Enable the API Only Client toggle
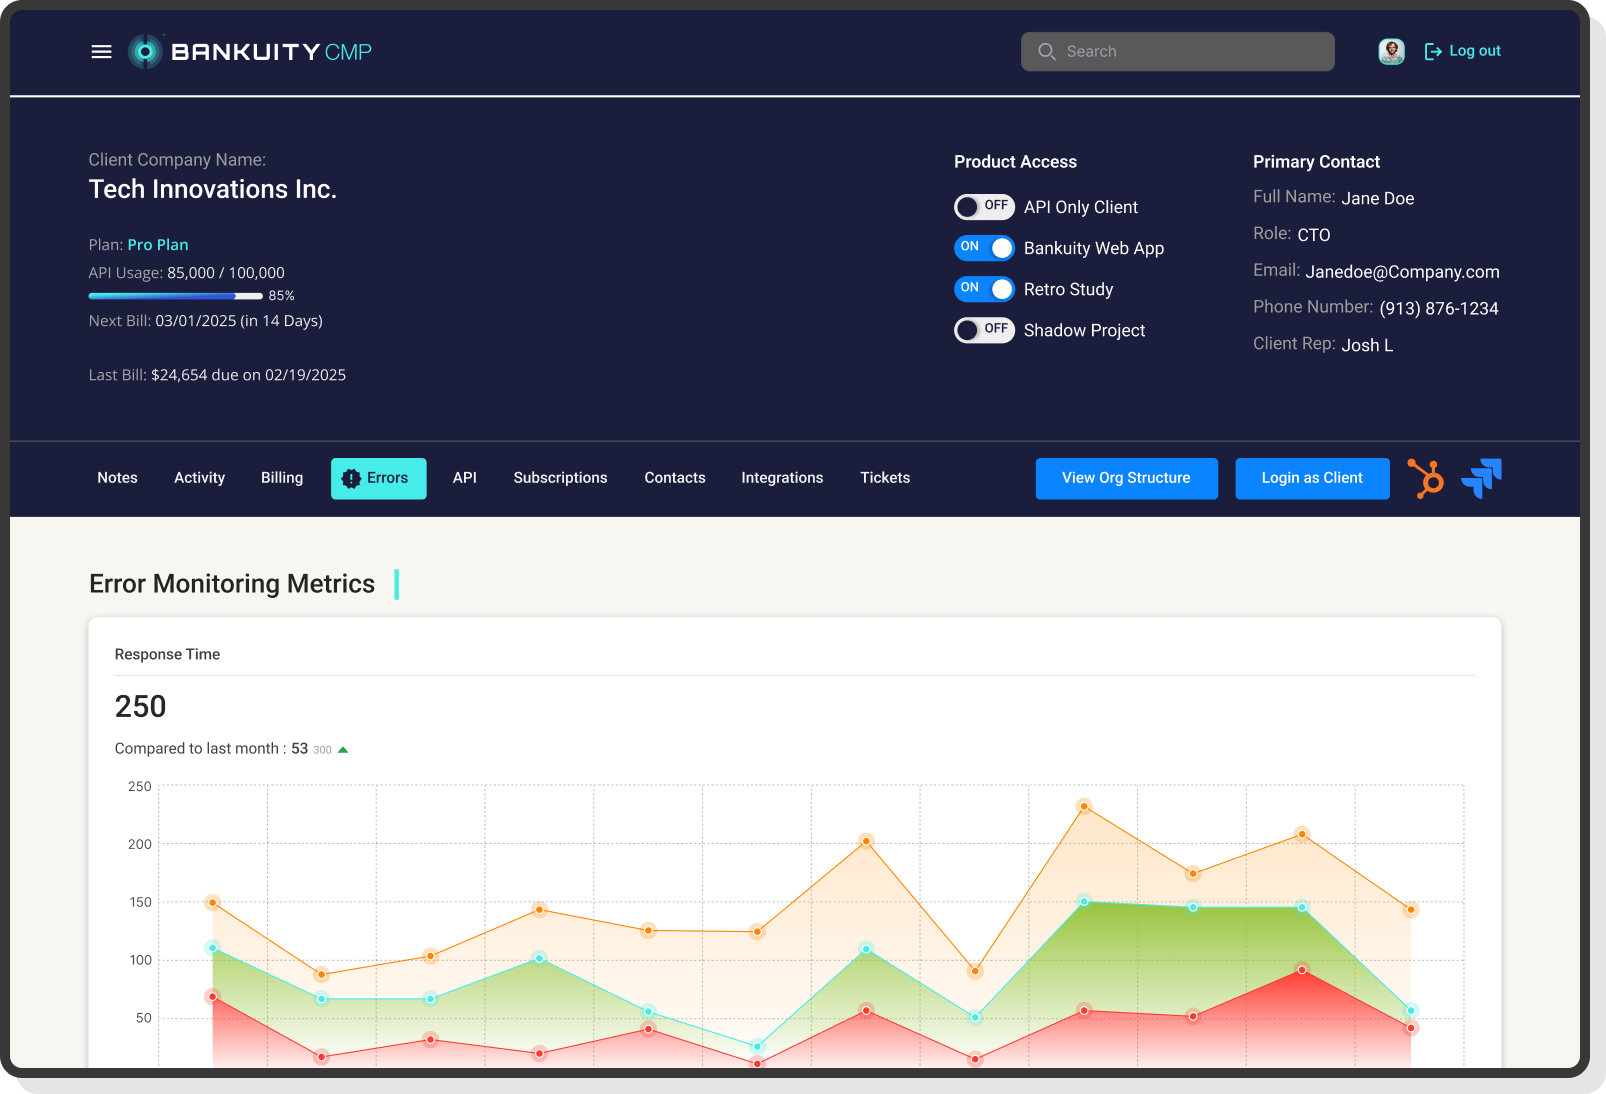This screenshot has height=1094, width=1606. (984, 207)
